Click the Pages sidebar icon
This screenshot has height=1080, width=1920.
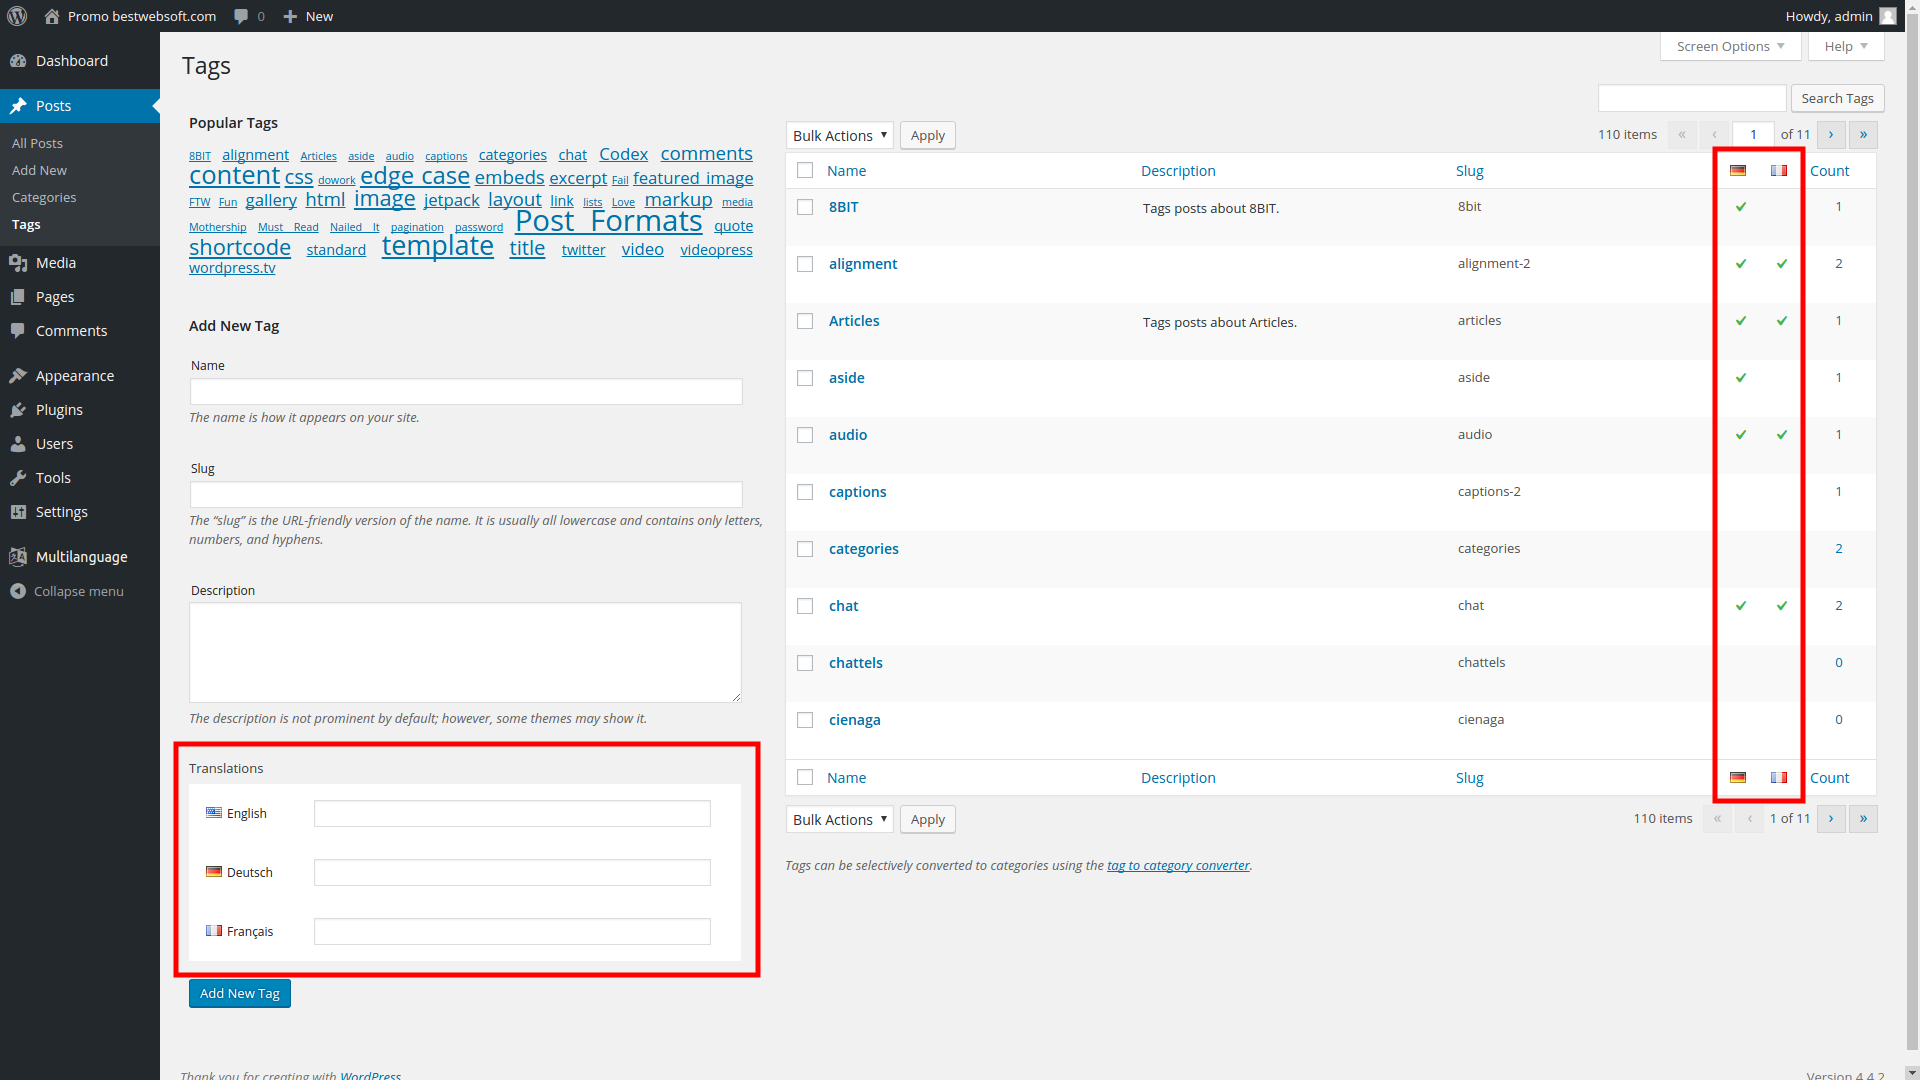tap(18, 297)
